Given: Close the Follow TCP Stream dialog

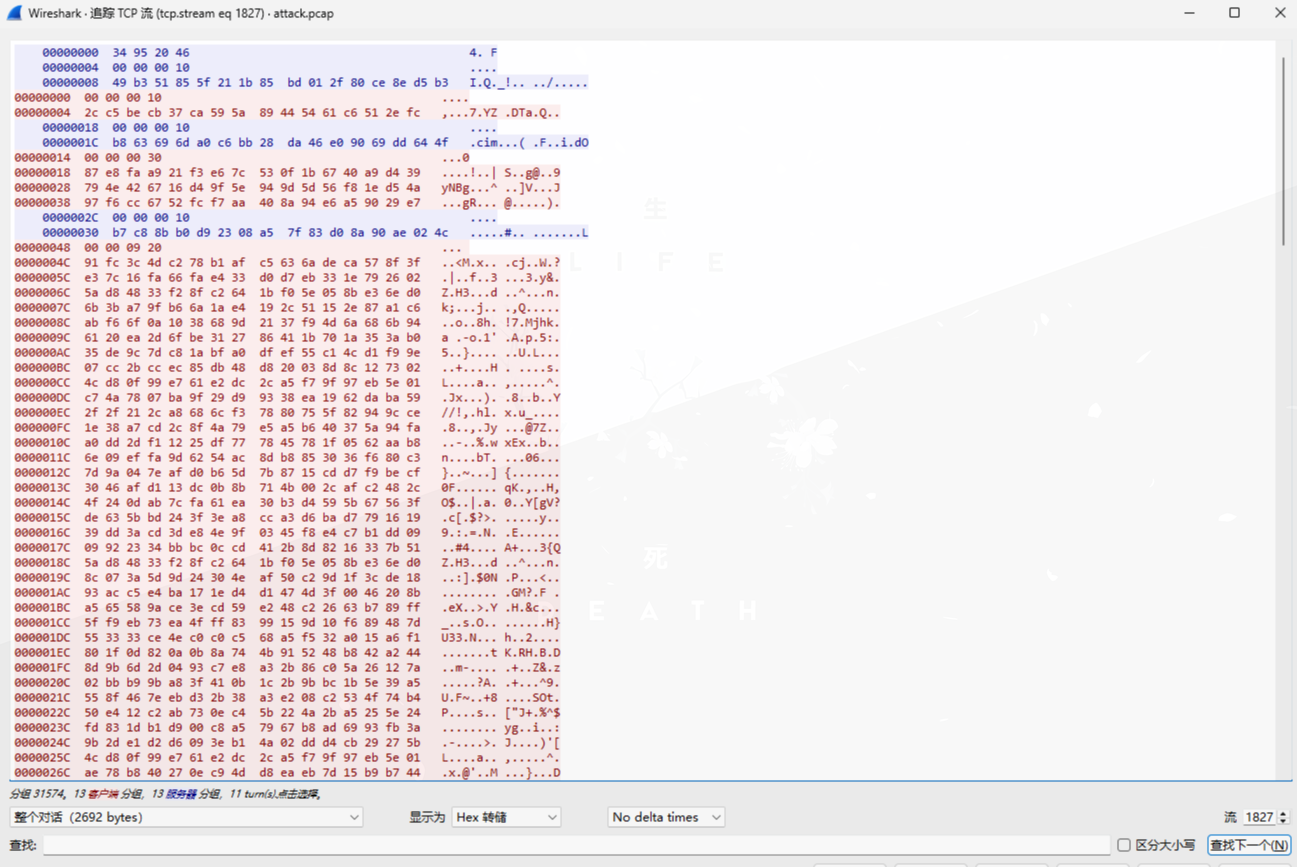Looking at the screenshot, I should point(1279,13).
